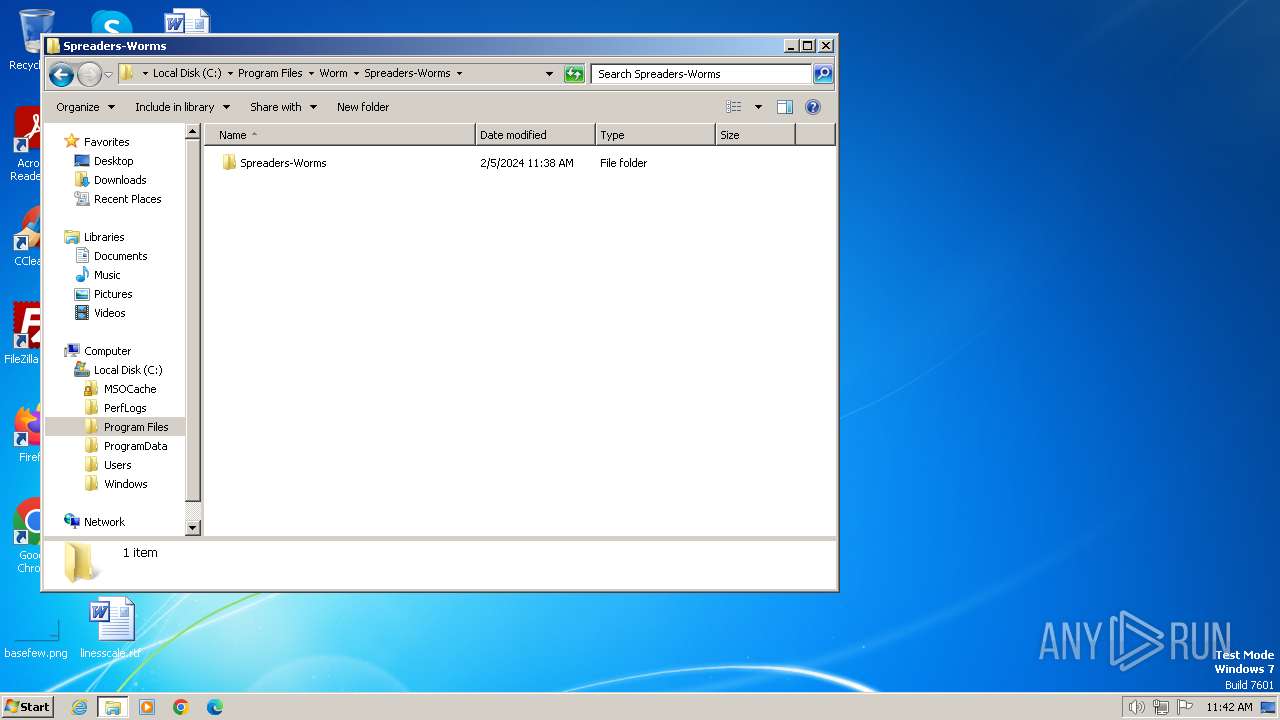The image size is (1280, 720).
Task: Open Include in library menu
Action: [x=182, y=107]
